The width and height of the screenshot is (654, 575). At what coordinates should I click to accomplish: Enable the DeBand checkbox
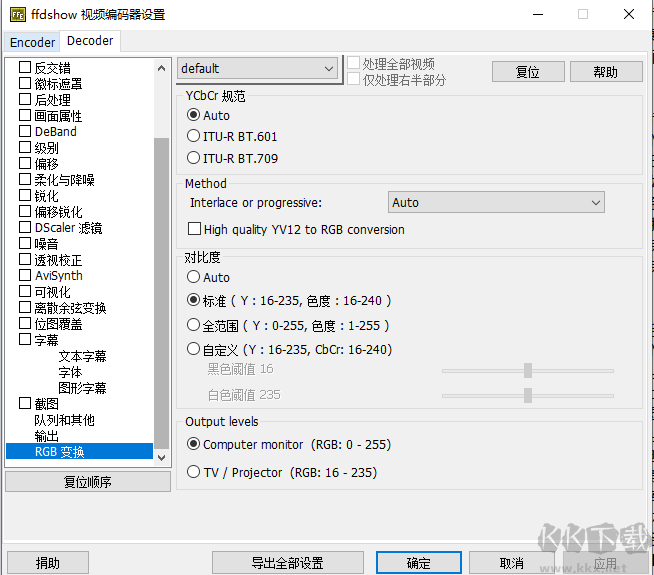point(25,131)
